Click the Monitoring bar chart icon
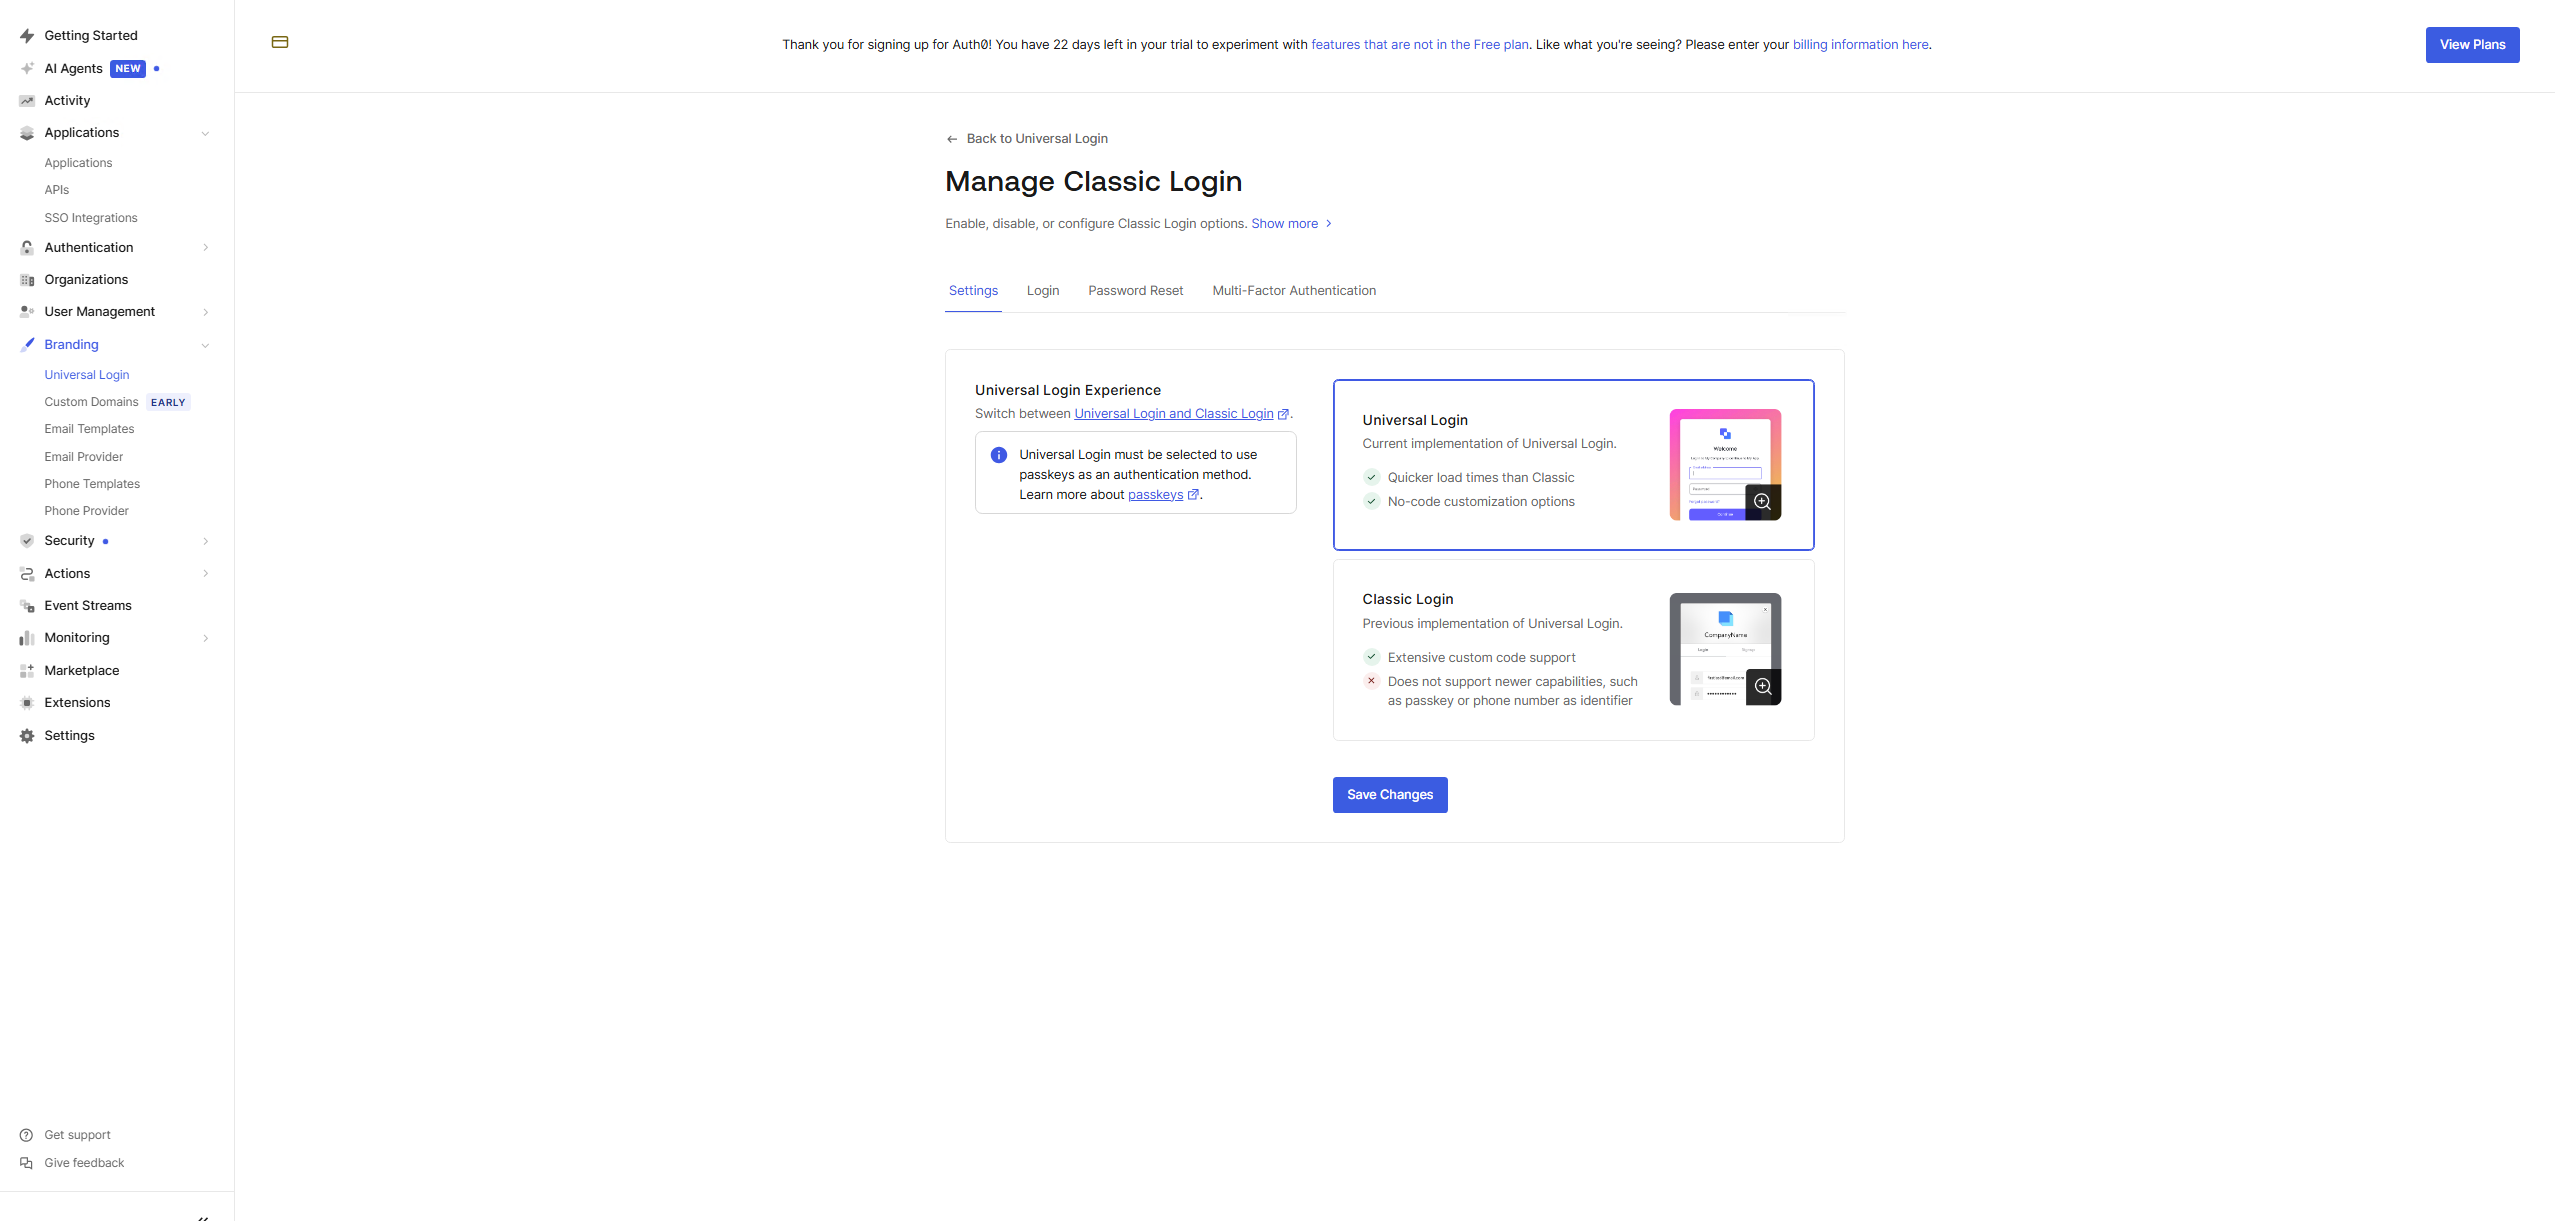2555x1221 pixels. pos(27,638)
